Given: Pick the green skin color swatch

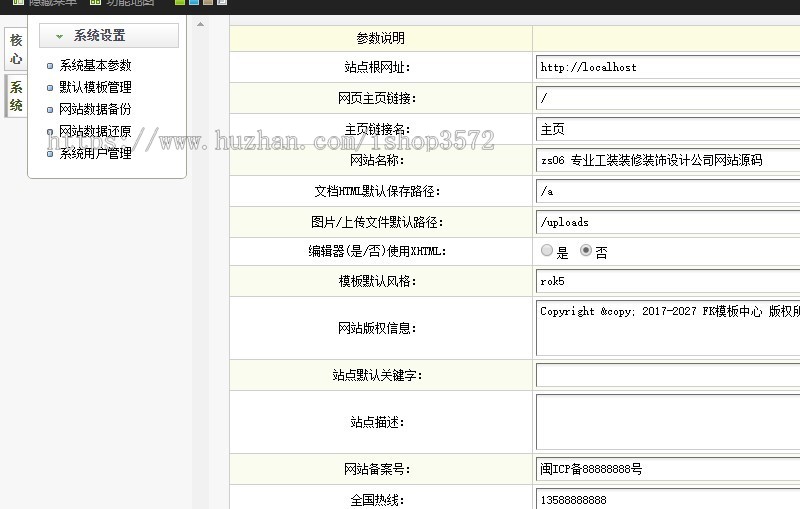Looking at the screenshot, I should point(180,2).
